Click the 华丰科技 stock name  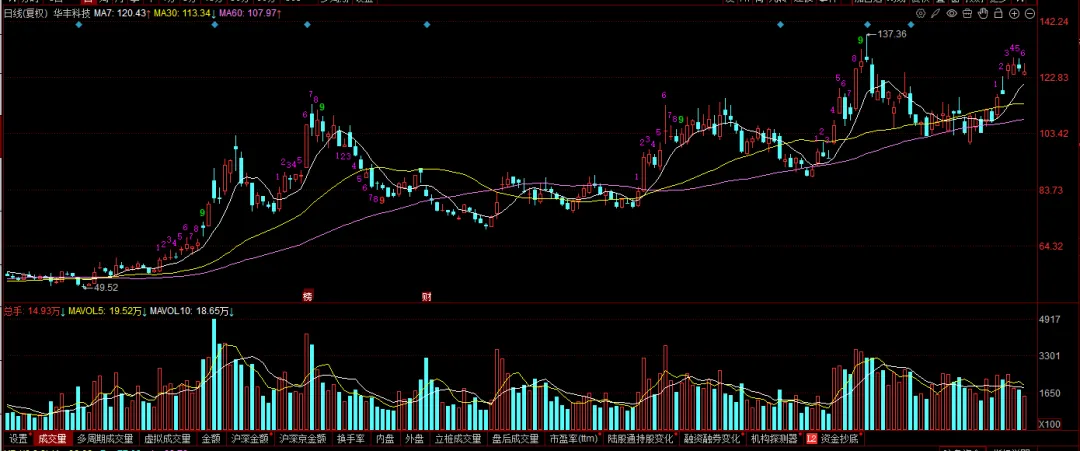[70, 13]
